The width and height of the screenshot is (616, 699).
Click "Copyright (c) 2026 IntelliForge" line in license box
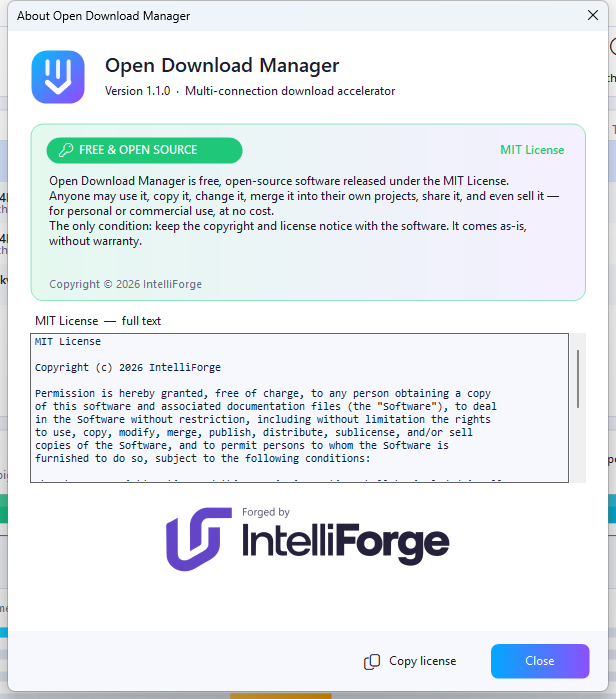coord(128,368)
